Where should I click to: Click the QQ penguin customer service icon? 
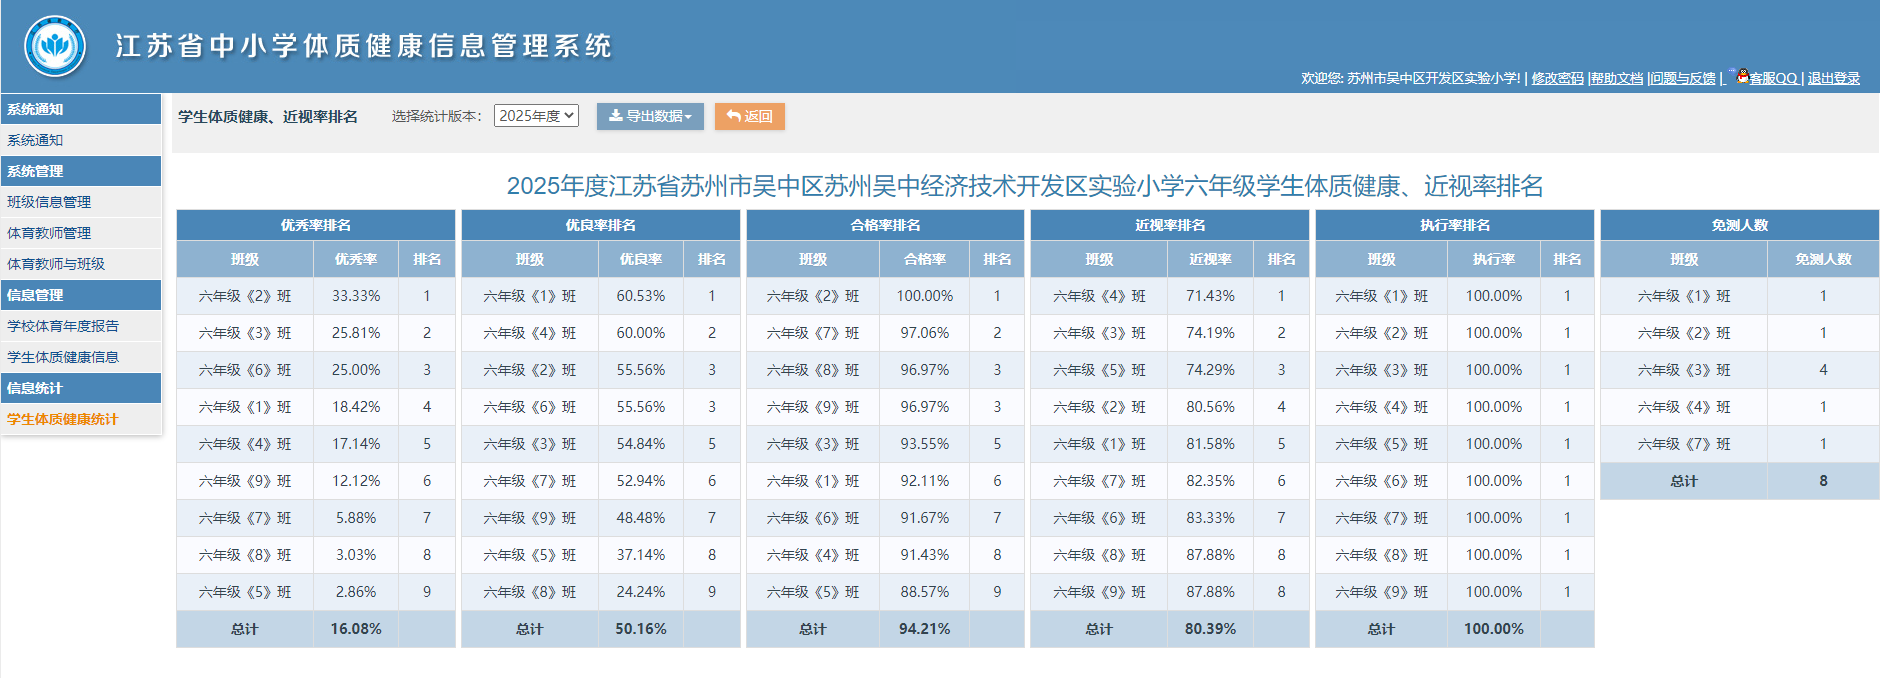[x=1743, y=76]
